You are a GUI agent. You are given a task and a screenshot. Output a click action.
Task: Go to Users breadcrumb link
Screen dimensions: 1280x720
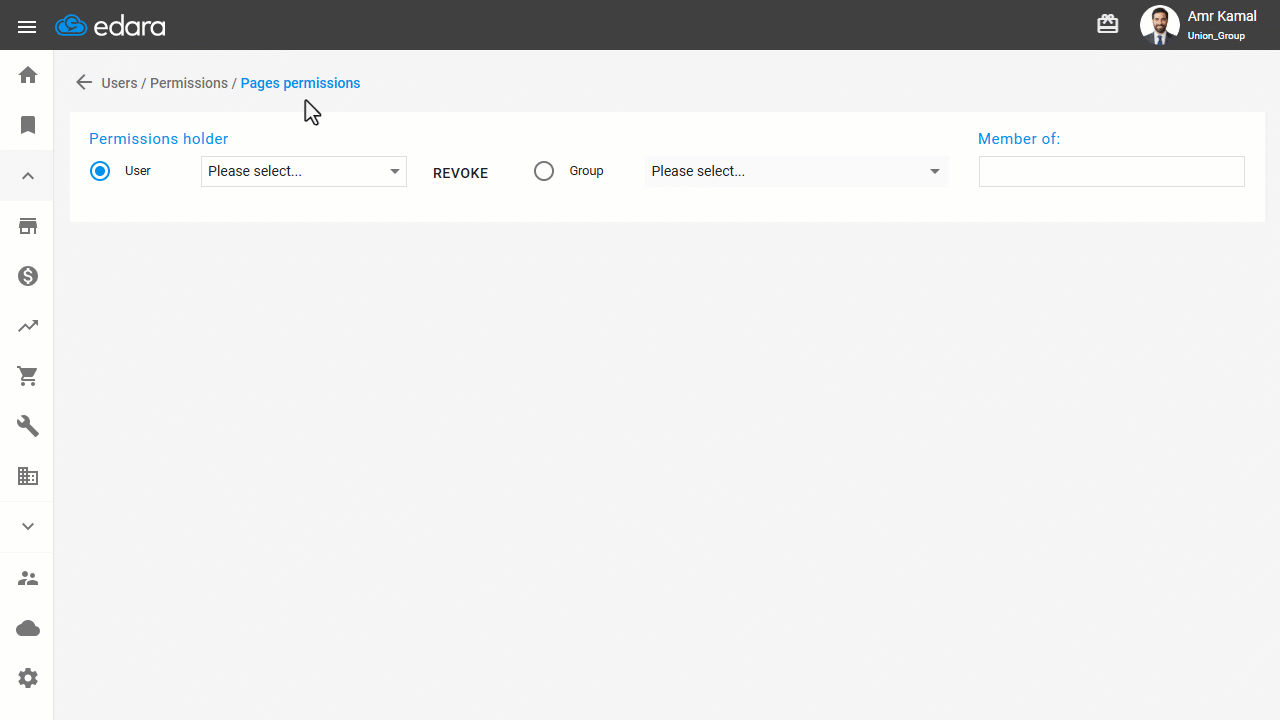click(119, 83)
